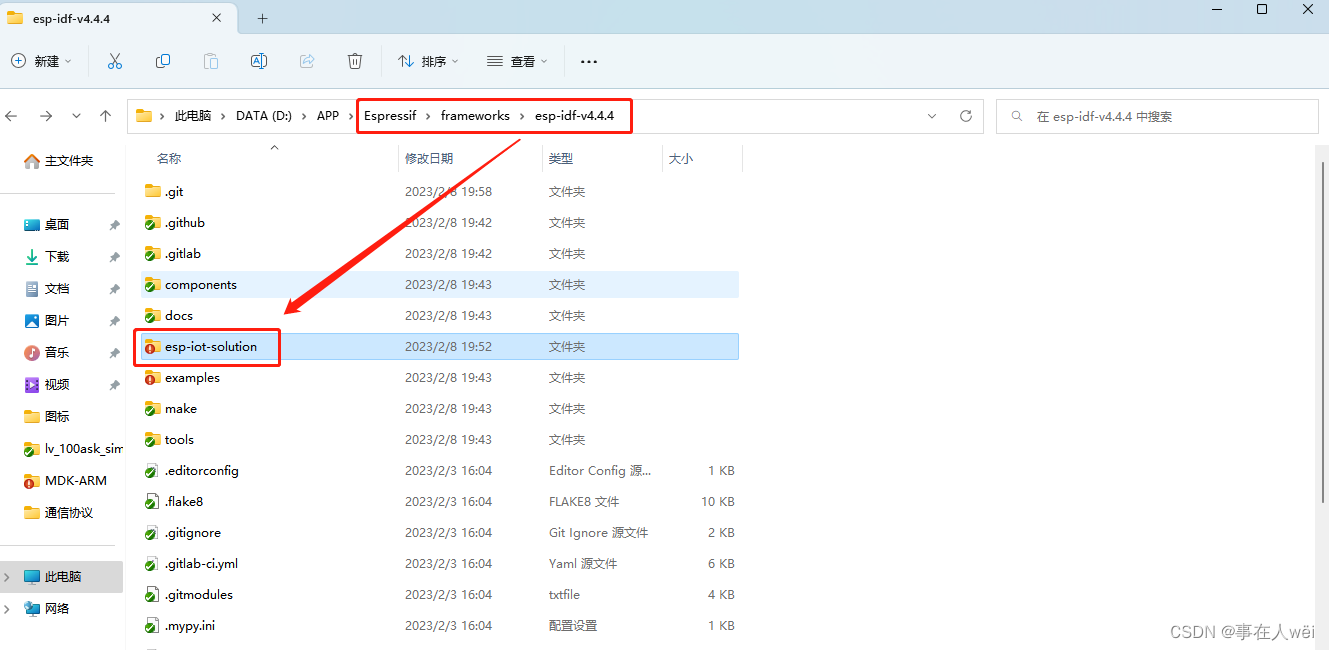This screenshot has height=650, width=1329.
Task: Go up one folder level arrow
Action: pos(105,116)
